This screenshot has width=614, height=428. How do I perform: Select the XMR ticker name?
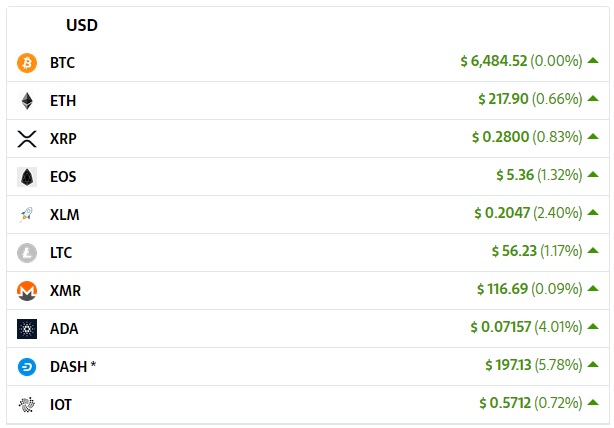[x=65, y=291]
